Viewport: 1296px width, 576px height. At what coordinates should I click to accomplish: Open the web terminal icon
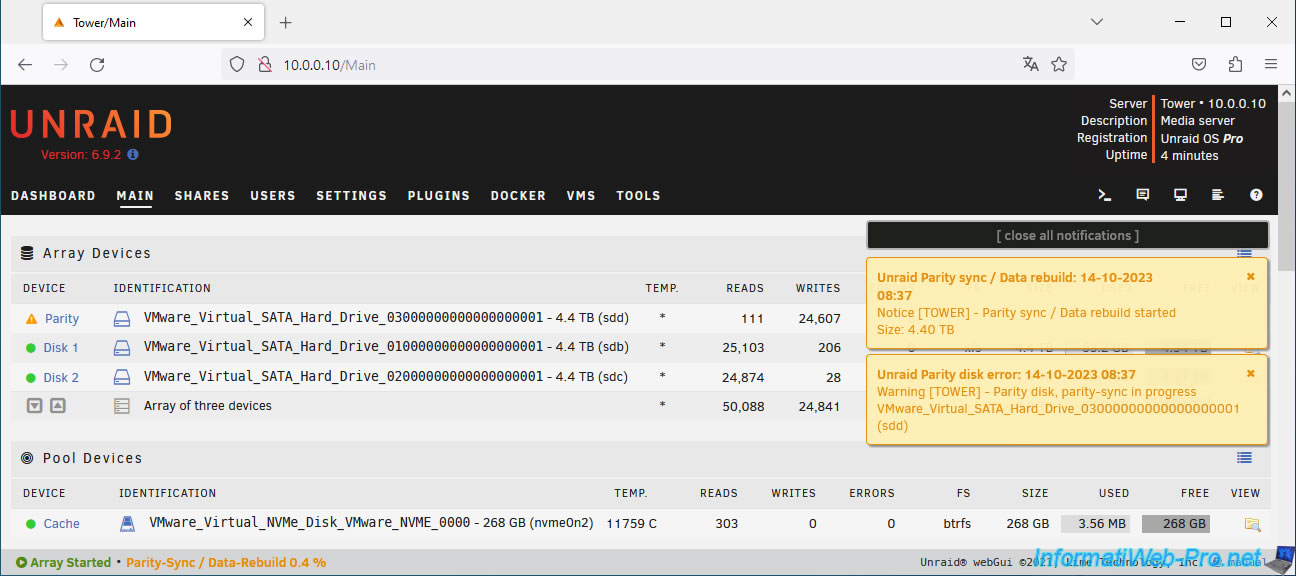click(1105, 195)
